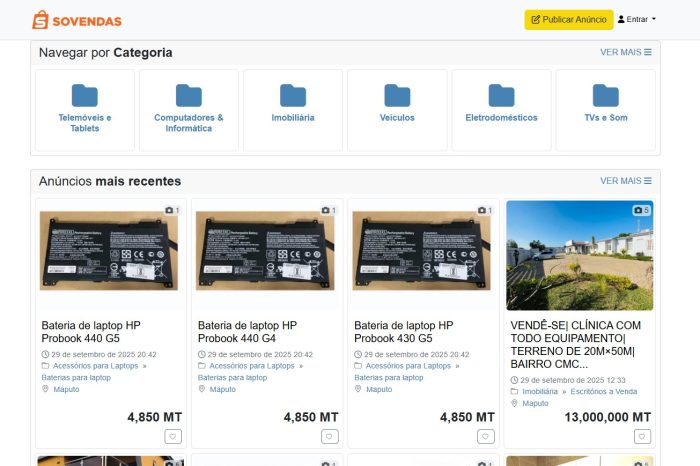Select the TVs e Som folder icon
700x466 pixels.
(605, 95)
